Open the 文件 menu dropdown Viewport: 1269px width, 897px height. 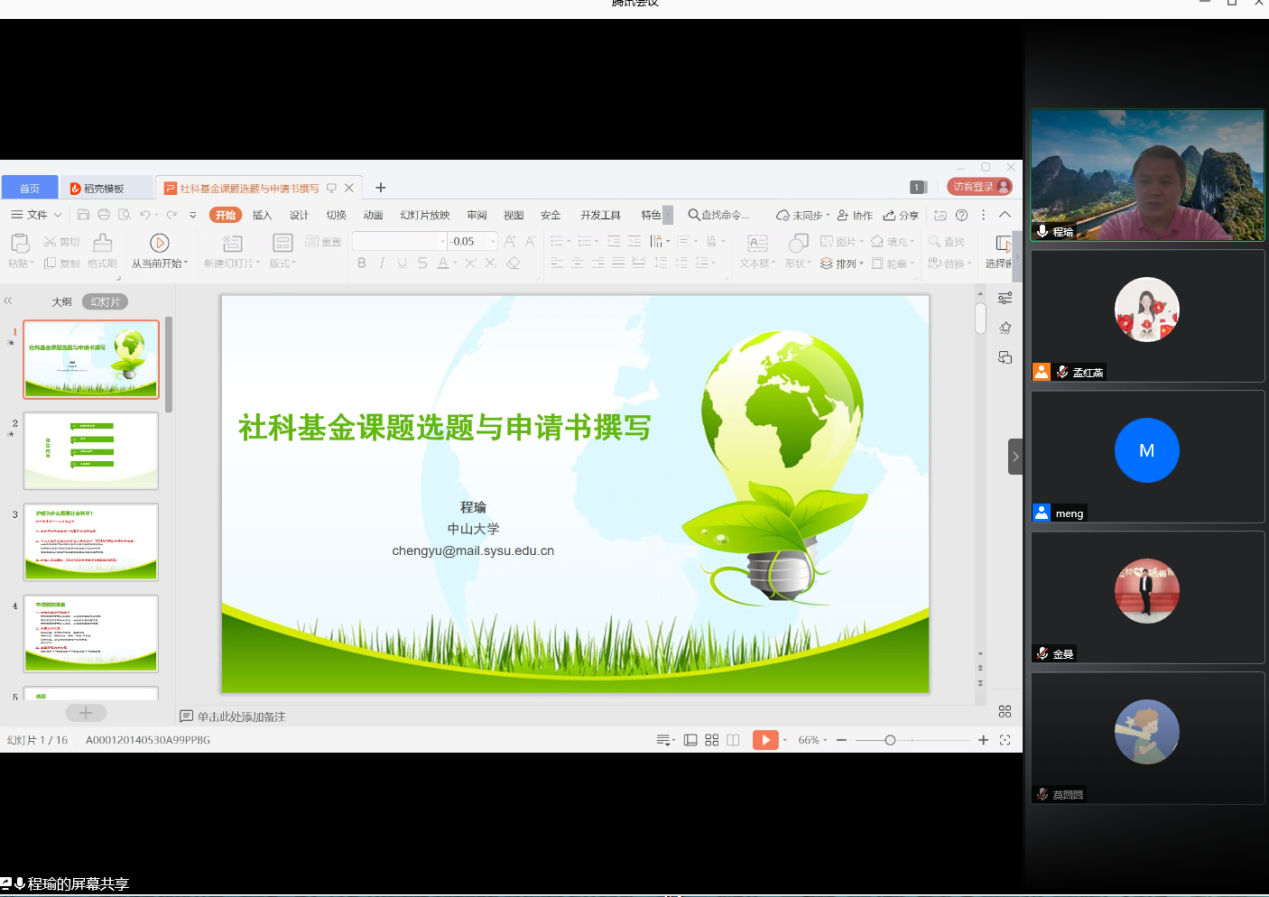tap(37, 215)
